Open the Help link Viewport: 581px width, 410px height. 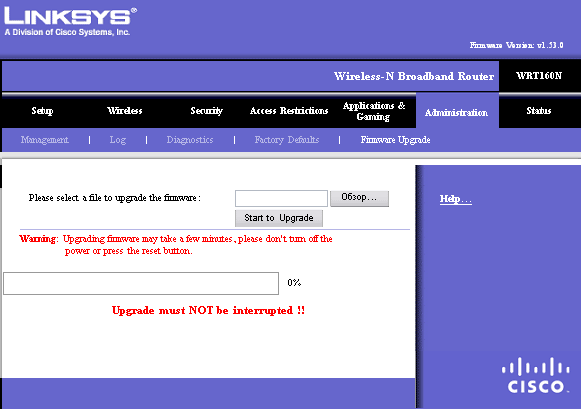tap(456, 199)
